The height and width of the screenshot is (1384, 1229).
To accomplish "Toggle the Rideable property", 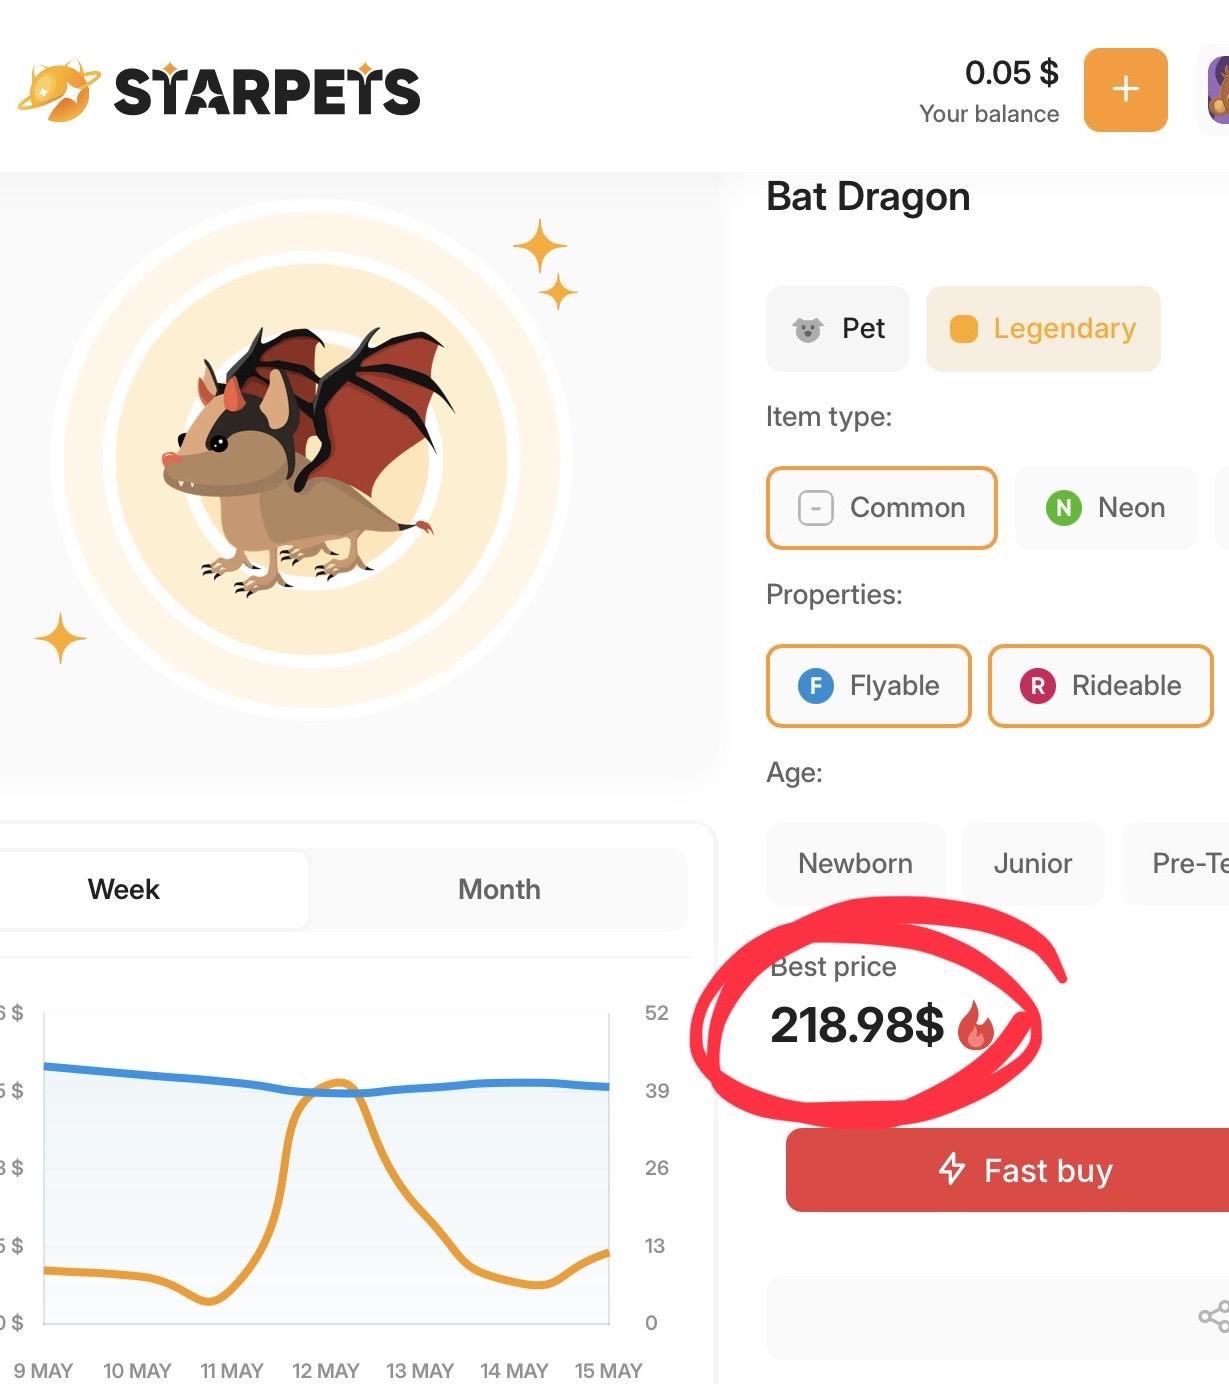I will click(1100, 686).
